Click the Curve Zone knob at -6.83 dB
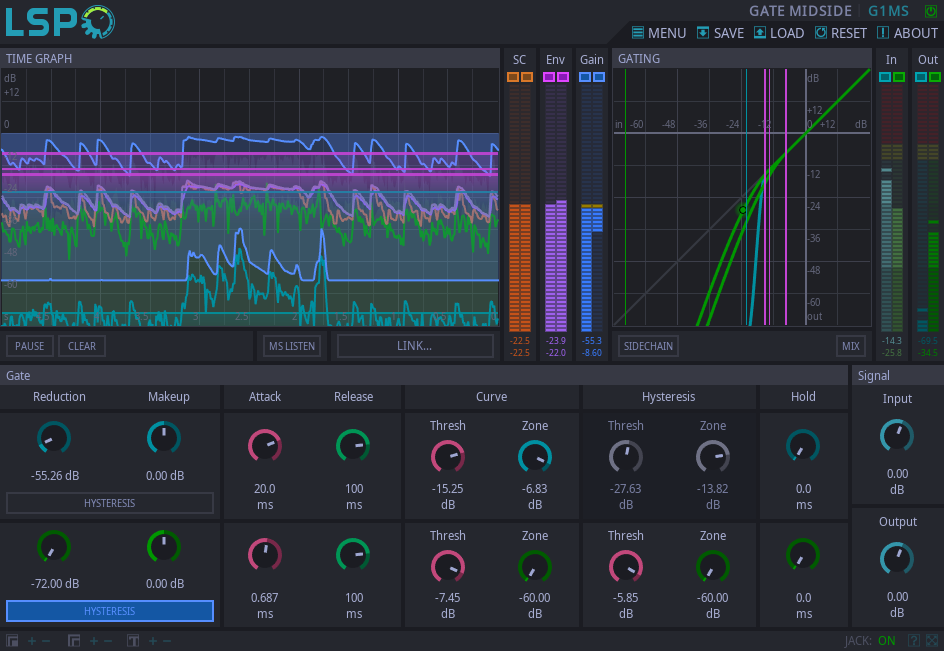This screenshot has height=651, width=944. tap(535, 457)
